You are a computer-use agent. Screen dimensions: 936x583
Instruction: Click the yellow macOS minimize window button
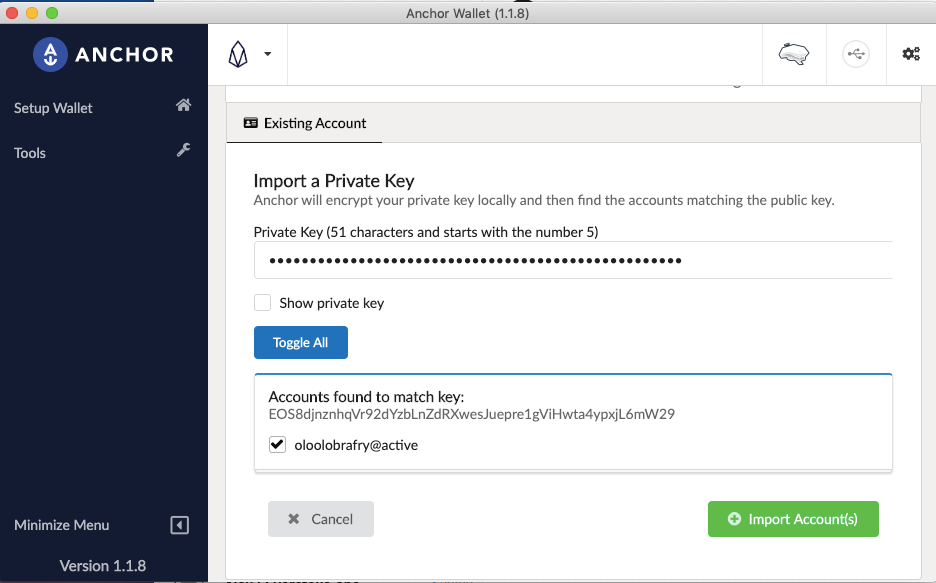[x=32, y=13]
